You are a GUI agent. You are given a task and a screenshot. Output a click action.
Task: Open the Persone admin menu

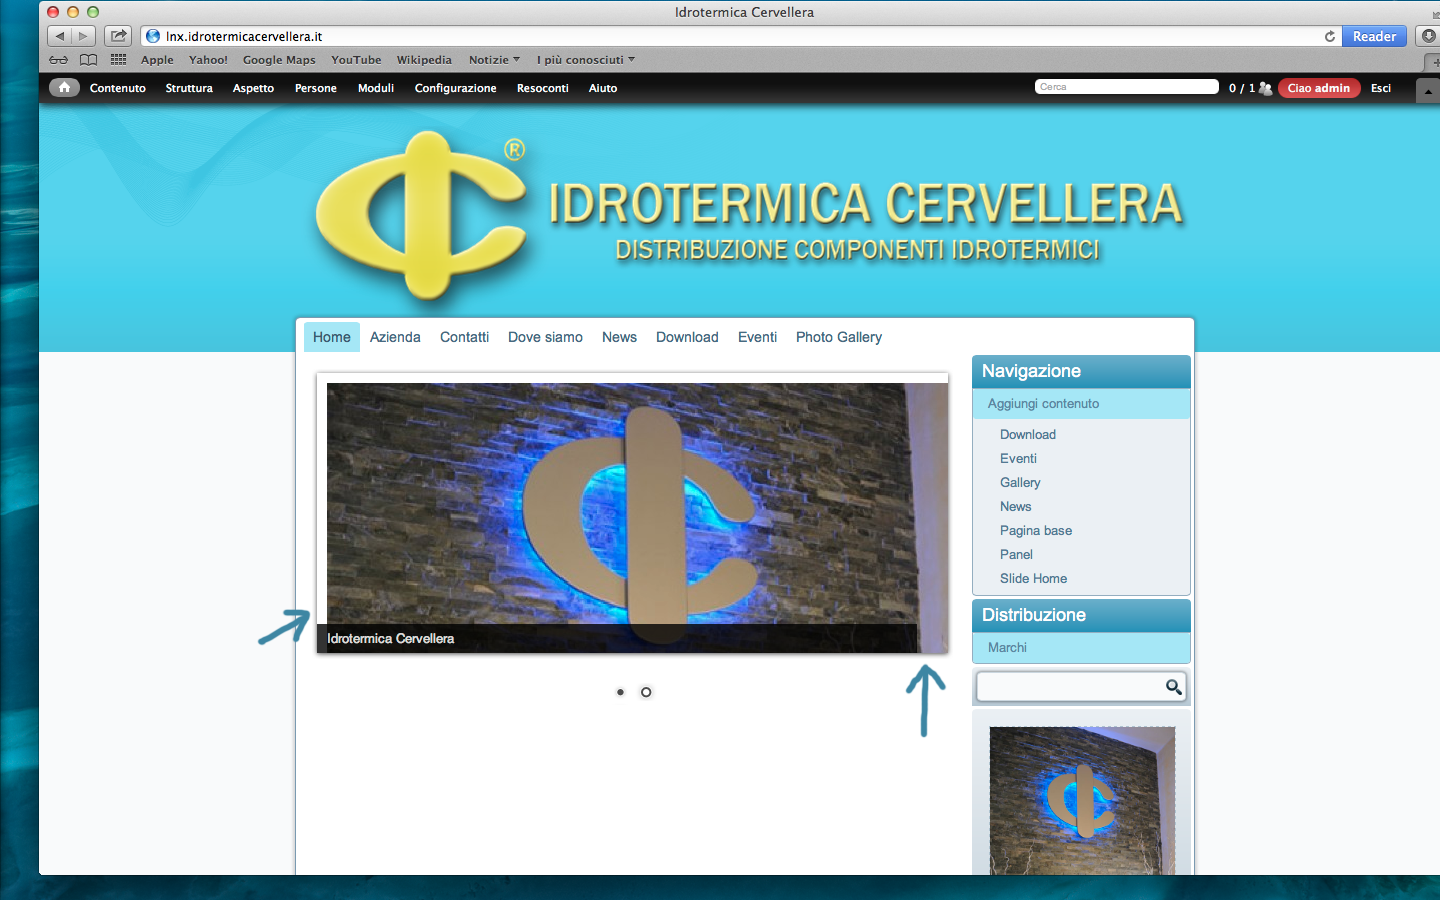[x=316, y=88]
